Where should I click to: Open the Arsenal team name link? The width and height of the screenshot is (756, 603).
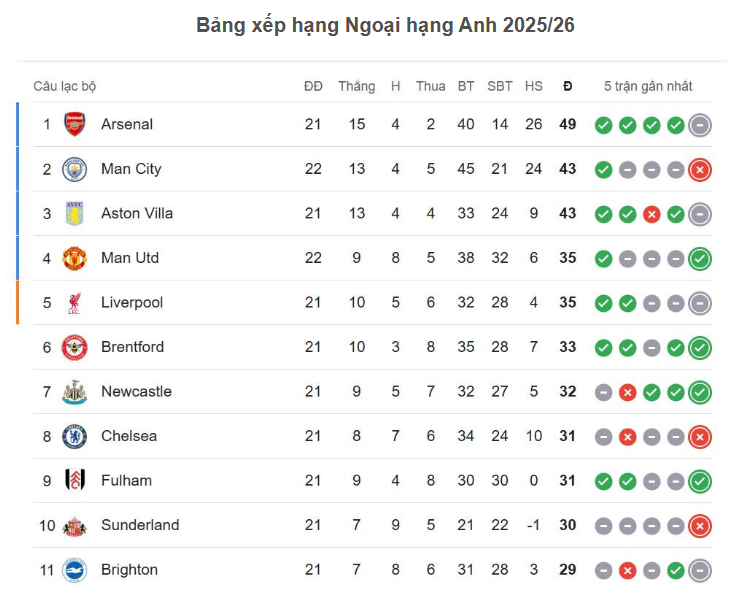(x=127, y=125)
